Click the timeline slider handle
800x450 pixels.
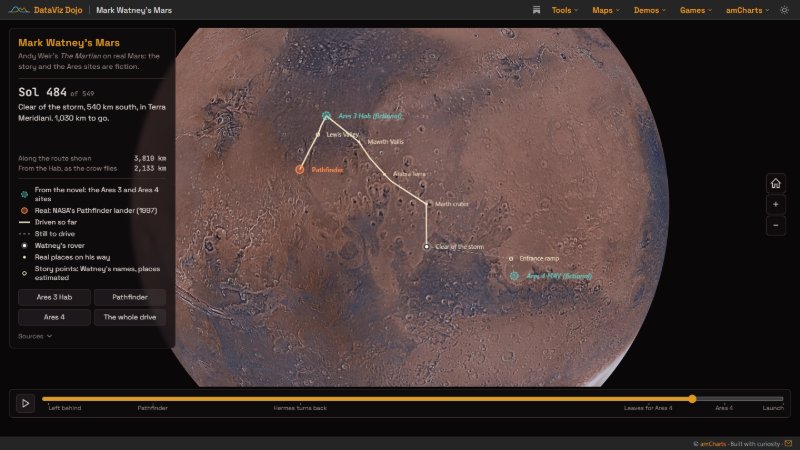pyautogui.click(x=692, y=399)
